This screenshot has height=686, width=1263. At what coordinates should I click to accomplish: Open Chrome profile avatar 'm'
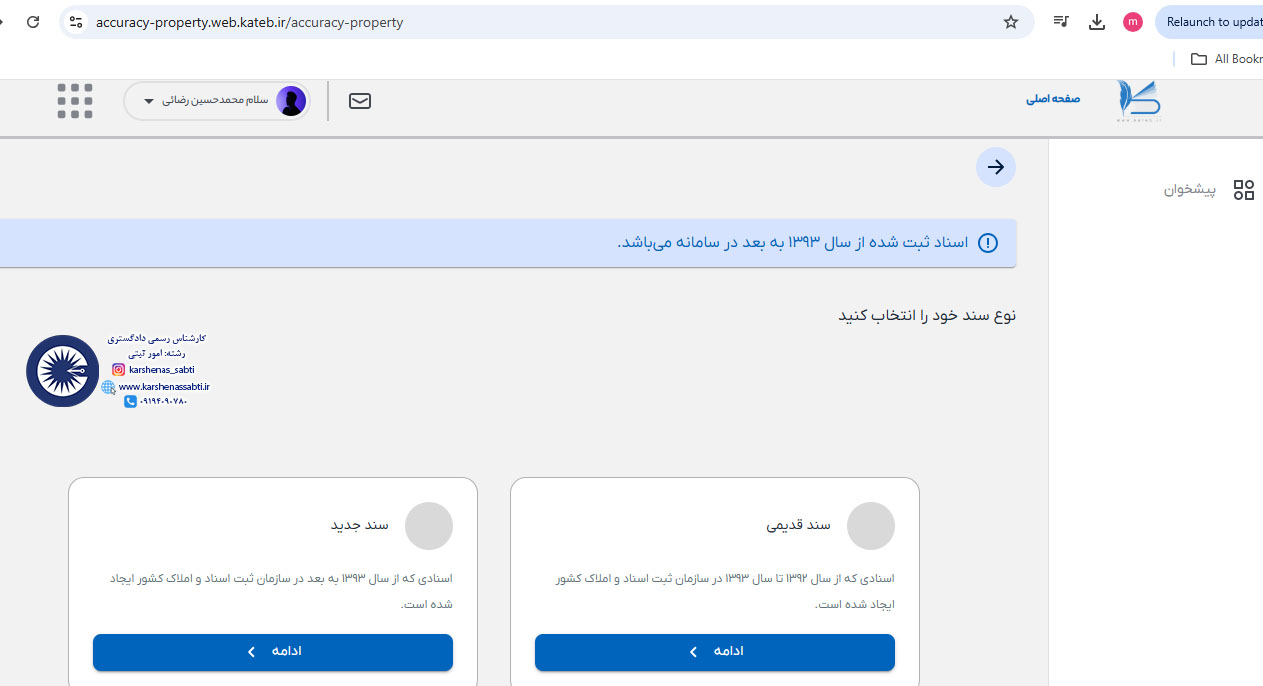pyautogui.click(x=1133, y=22)
